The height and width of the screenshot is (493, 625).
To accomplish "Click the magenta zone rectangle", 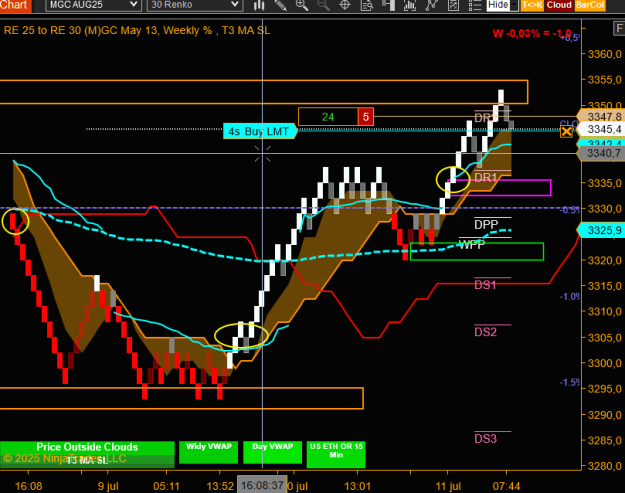I will coord(501,188).
